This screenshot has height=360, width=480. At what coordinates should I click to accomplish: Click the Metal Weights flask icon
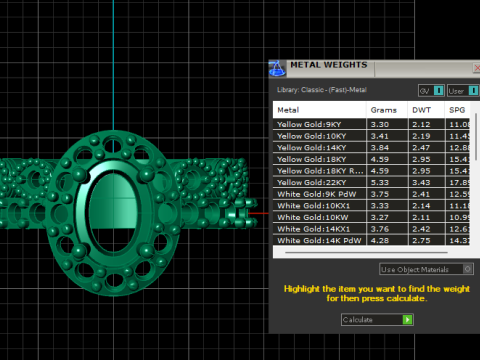[277, 68]
